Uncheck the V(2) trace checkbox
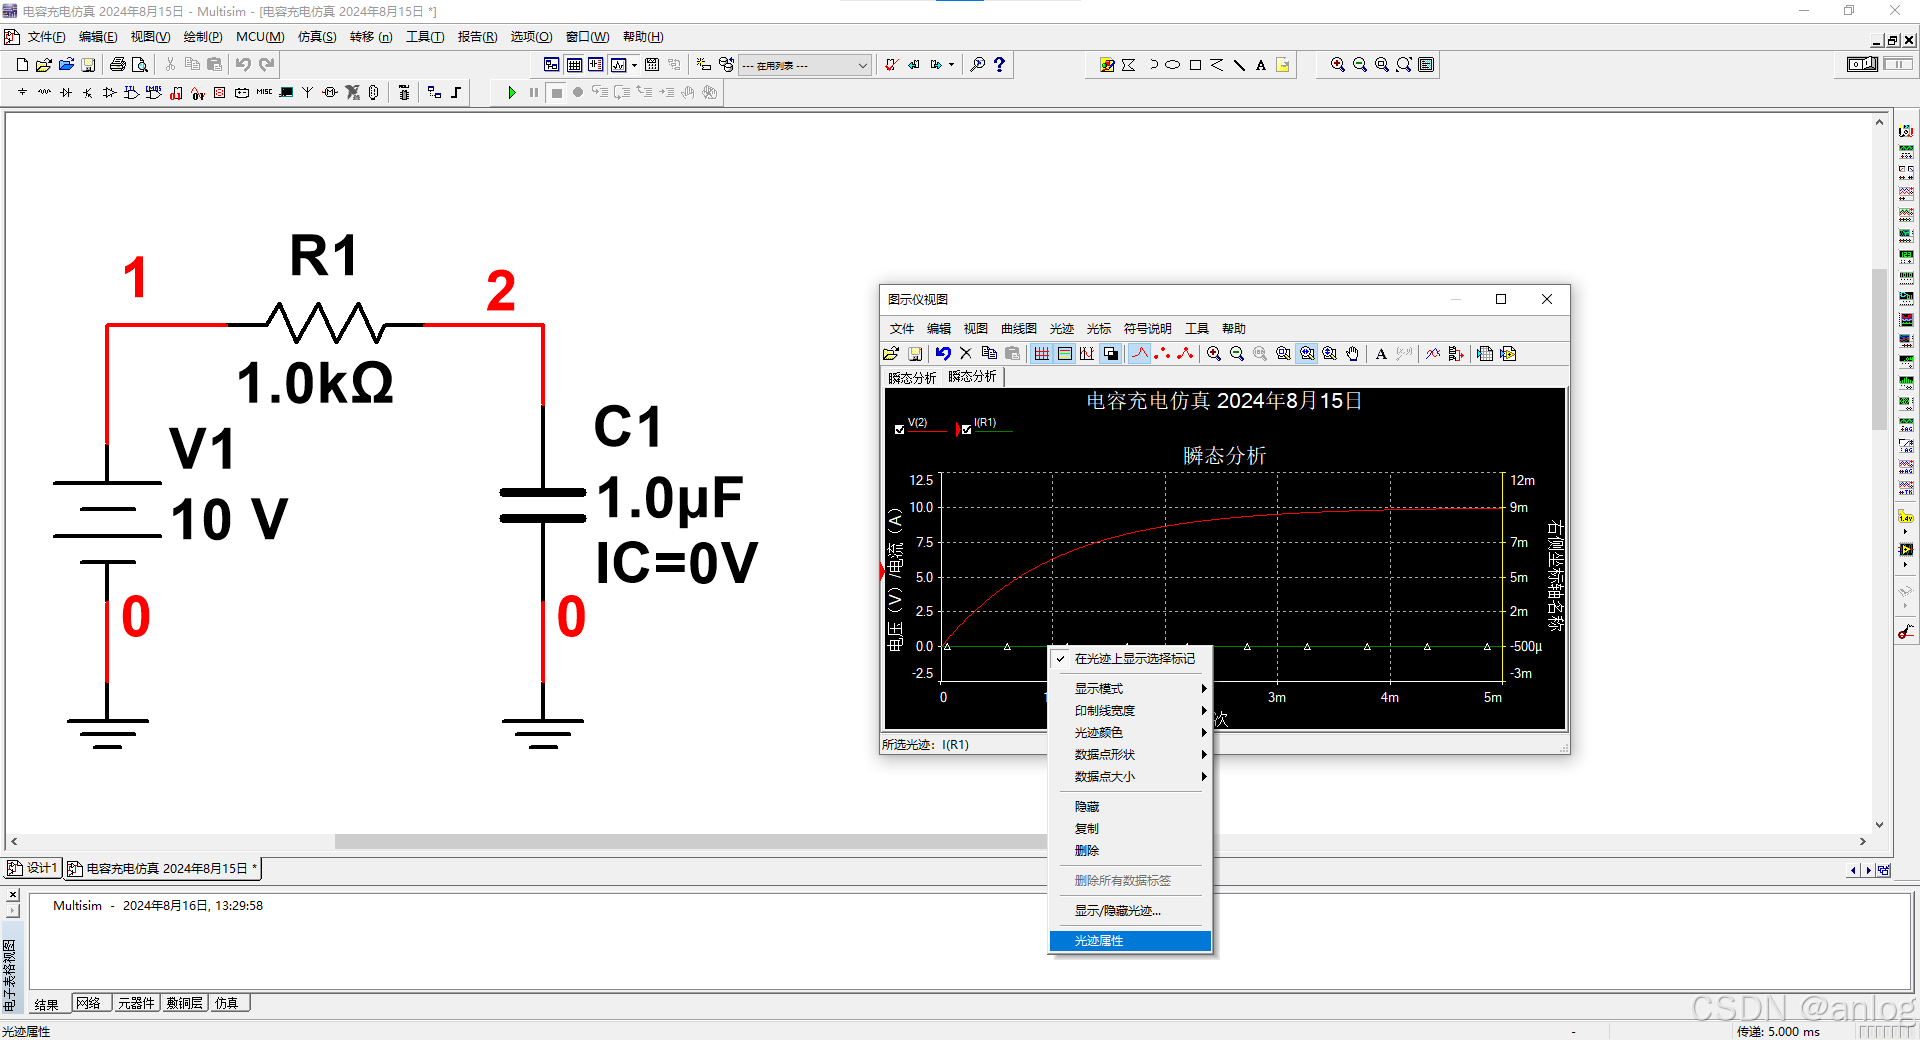Viewport: 1920px width, 1040px height. 900,429
